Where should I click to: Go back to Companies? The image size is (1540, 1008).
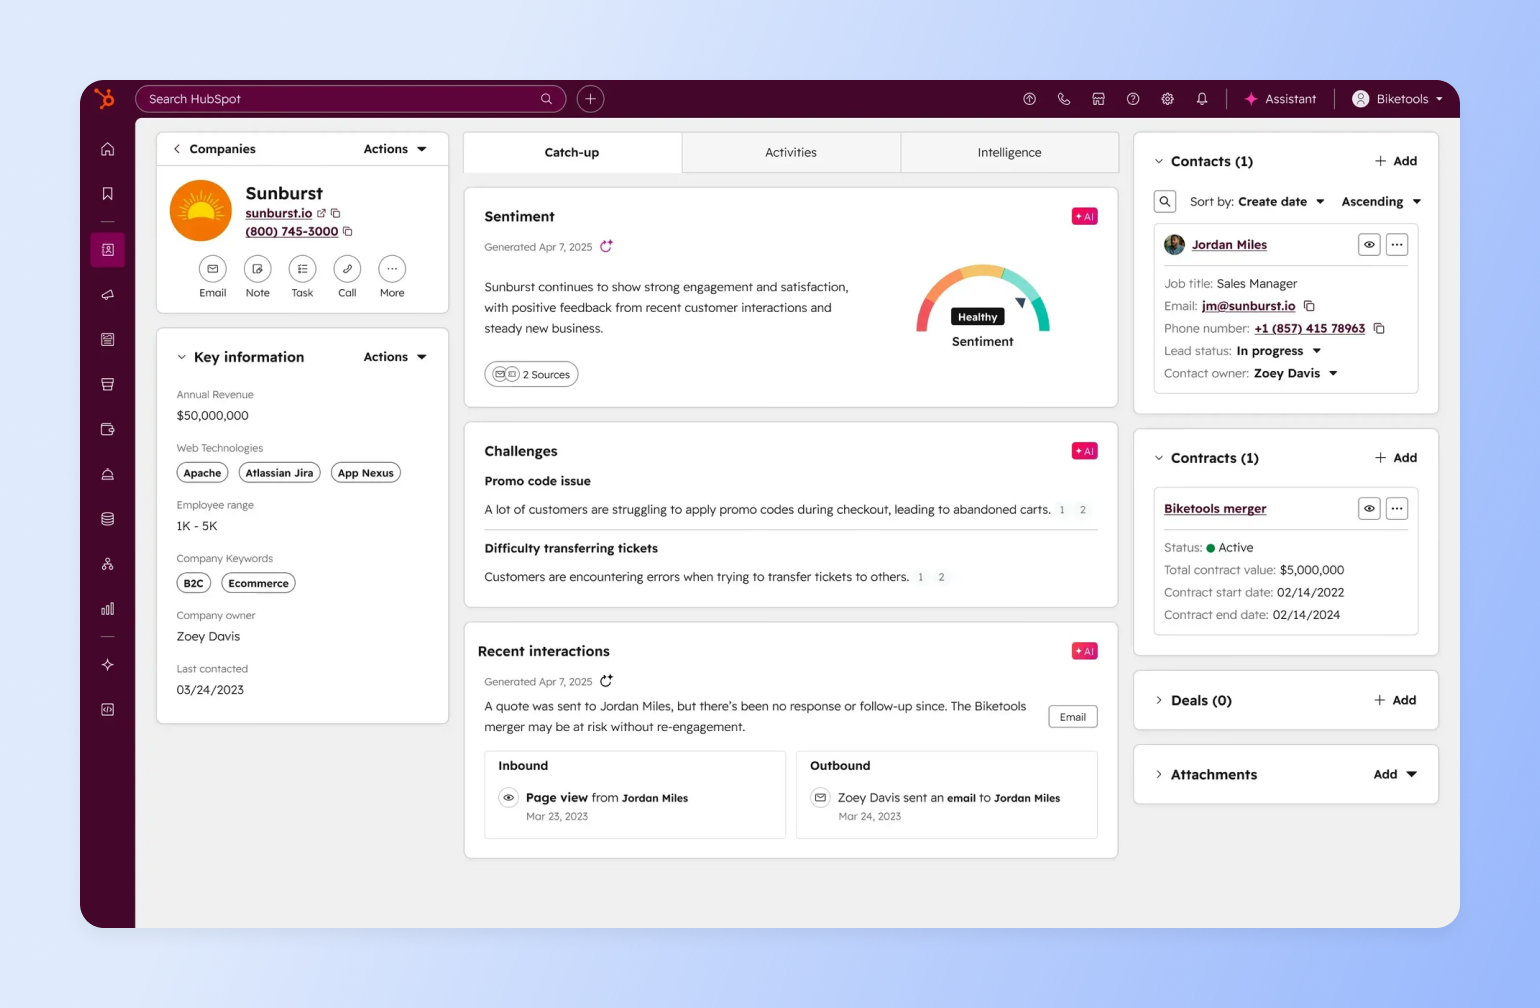[214, 149]
